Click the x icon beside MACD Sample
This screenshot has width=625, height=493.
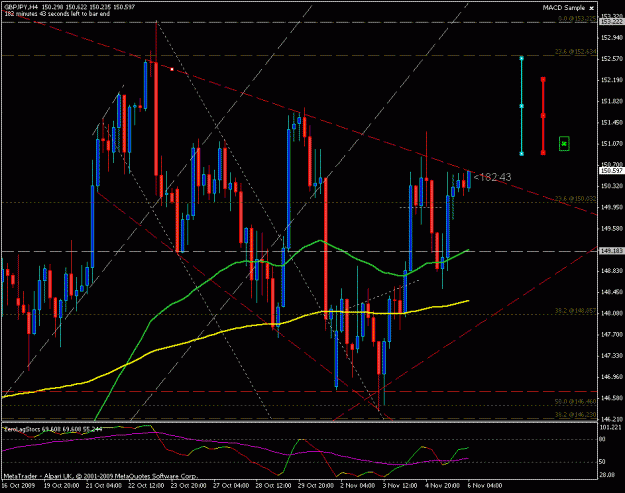(x=592, y=8)
